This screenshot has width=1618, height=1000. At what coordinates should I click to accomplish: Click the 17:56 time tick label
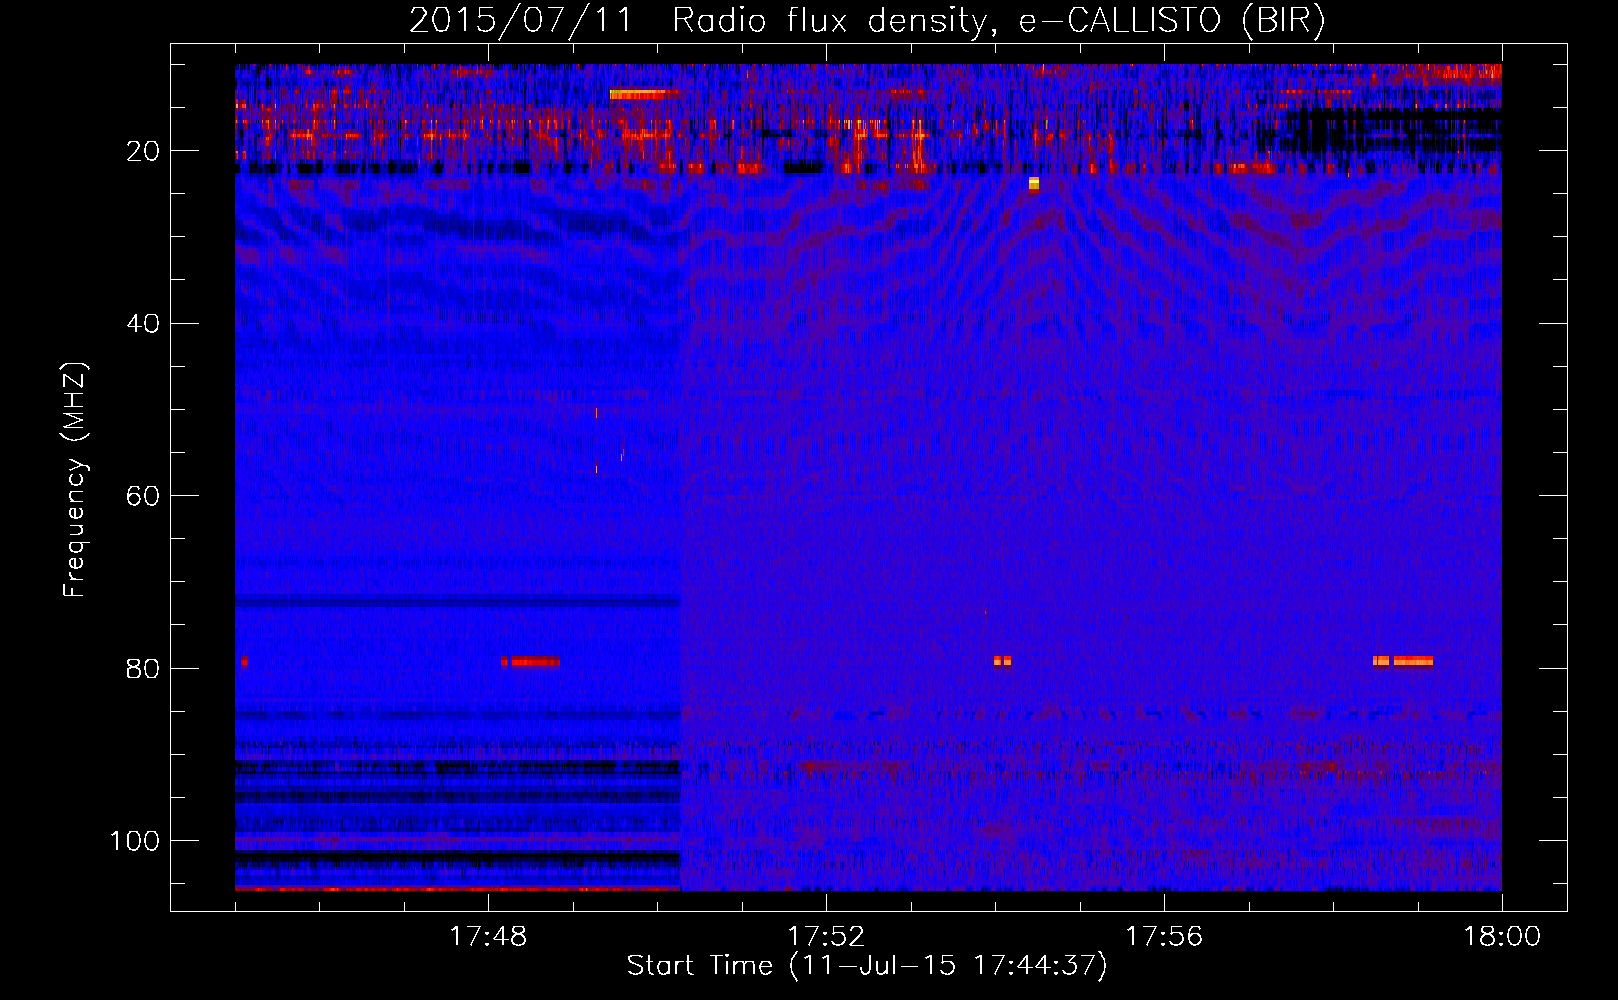1164,937
